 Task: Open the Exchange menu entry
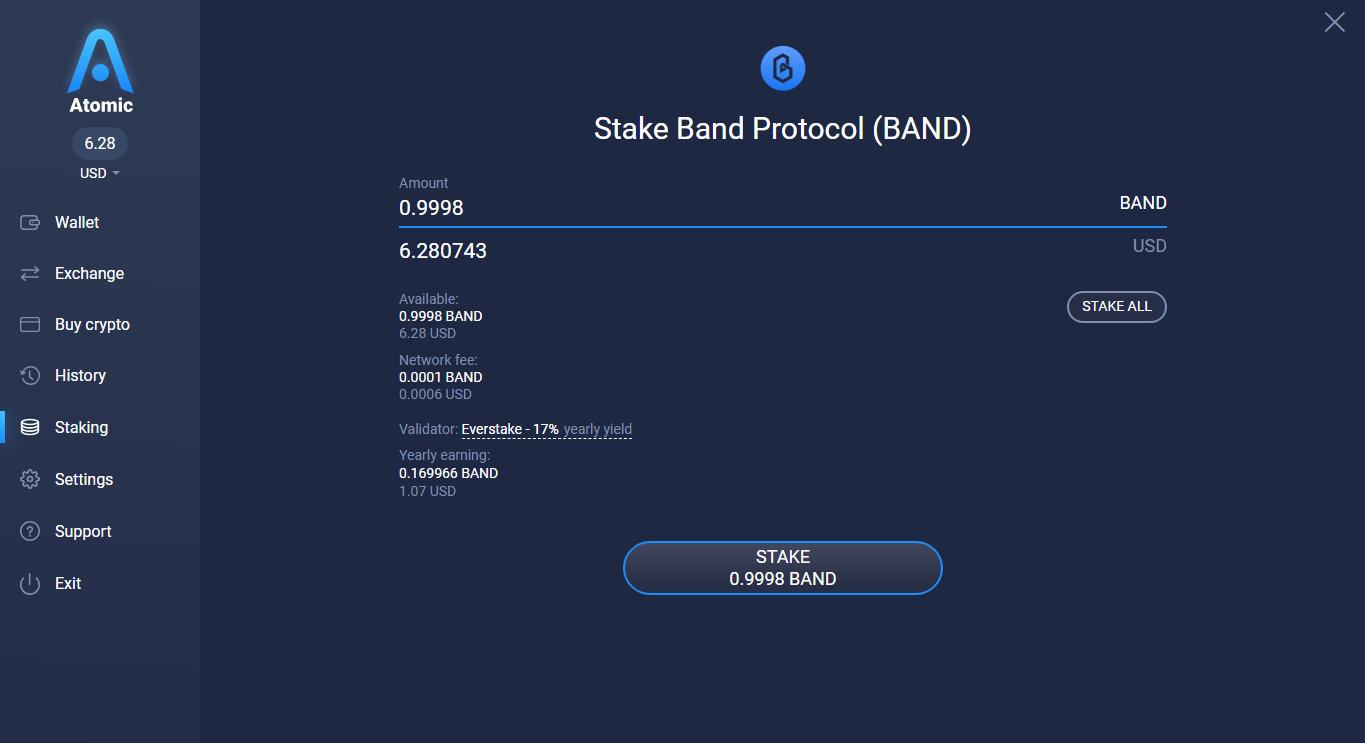[88, 272]
